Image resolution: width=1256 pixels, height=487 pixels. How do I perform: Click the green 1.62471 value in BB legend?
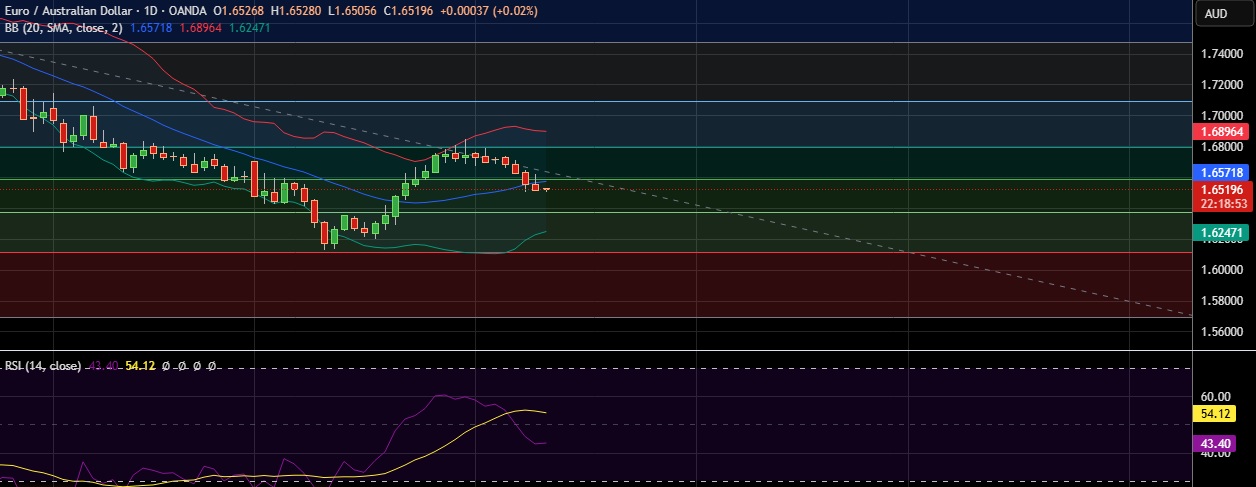pyautogui.click(x=250, y=28)
